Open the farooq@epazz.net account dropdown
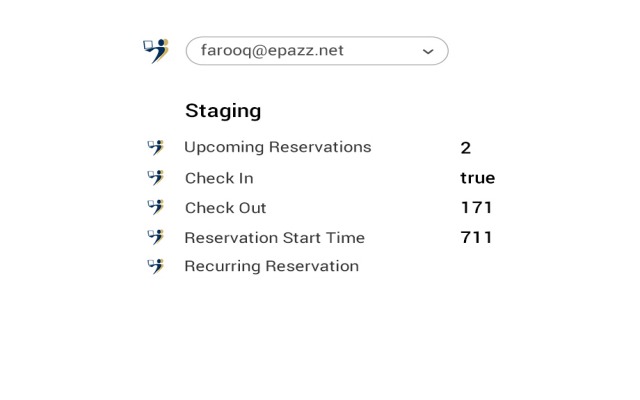 tap(316, 51)
